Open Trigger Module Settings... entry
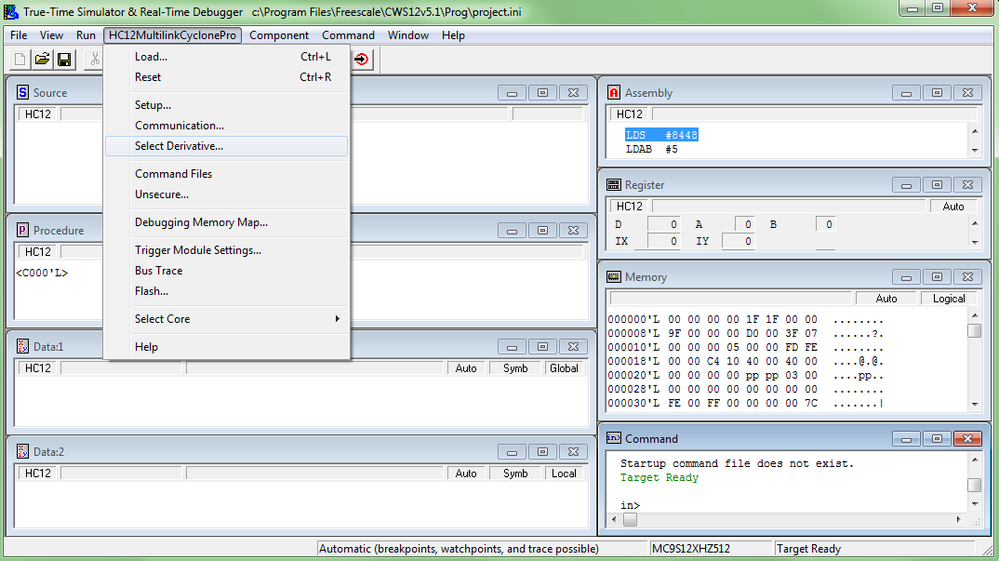Screen dimensions: 999x561 (x=226, y=250)
